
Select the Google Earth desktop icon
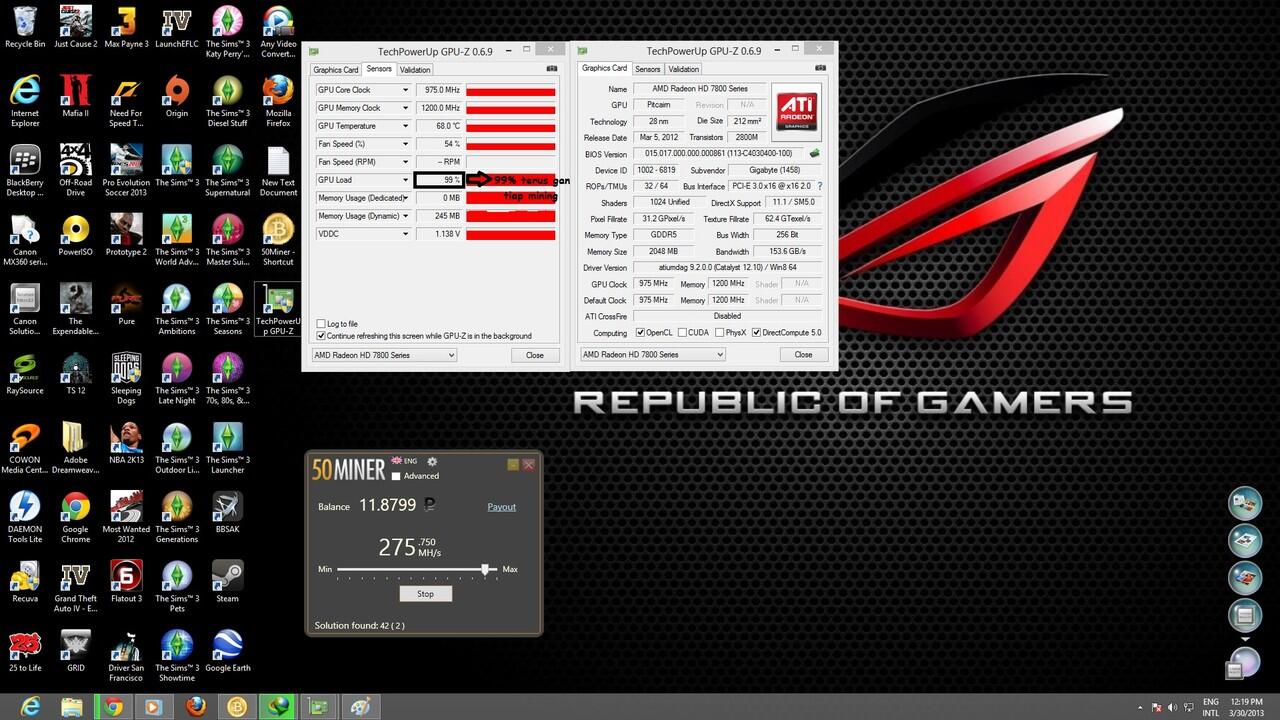[227, 651]
